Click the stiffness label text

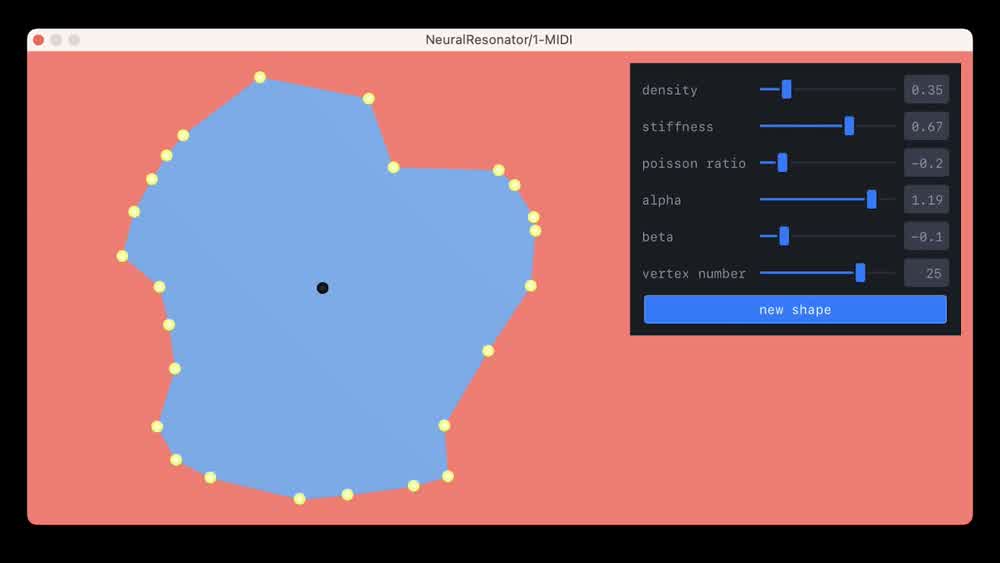point(677,126)
